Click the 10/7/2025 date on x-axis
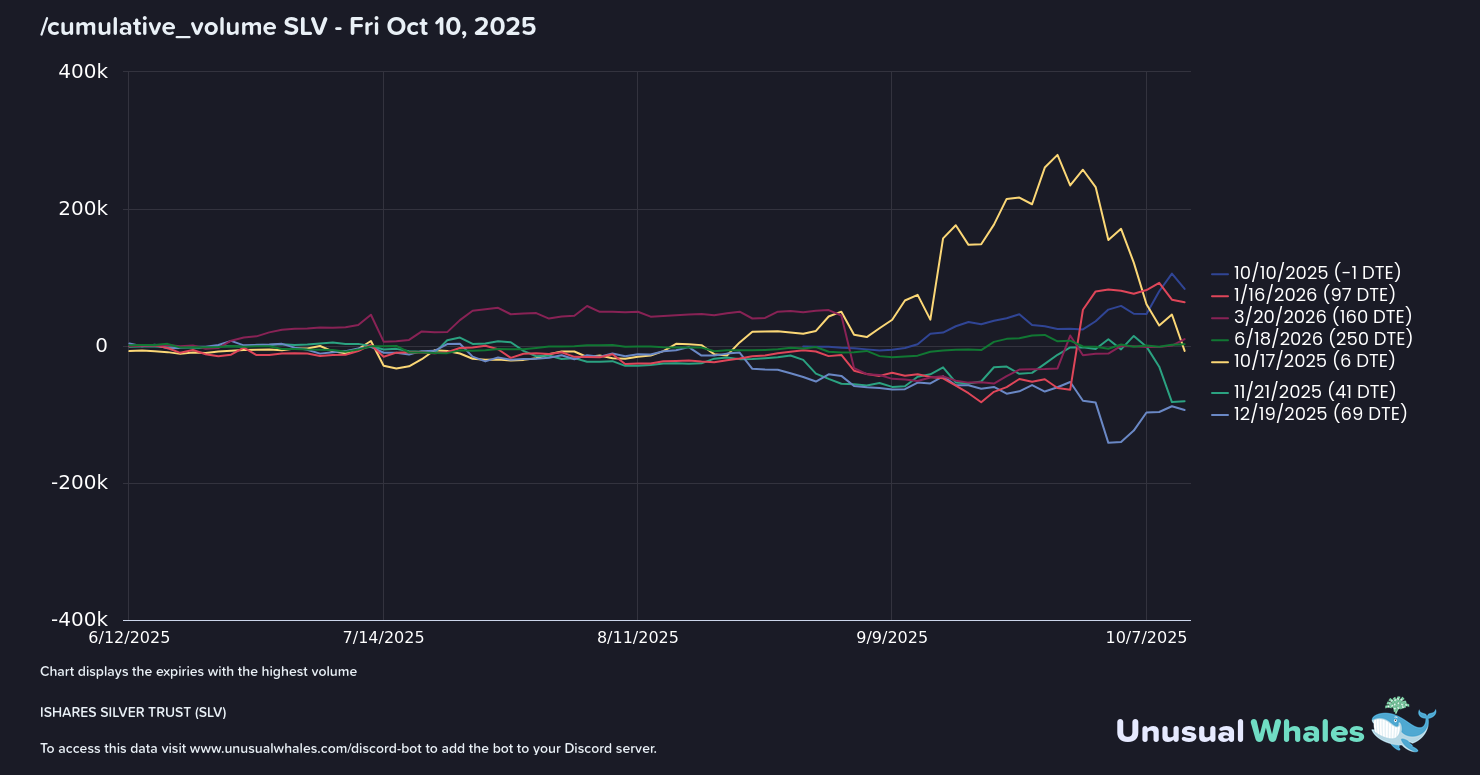 point(1146,637)
